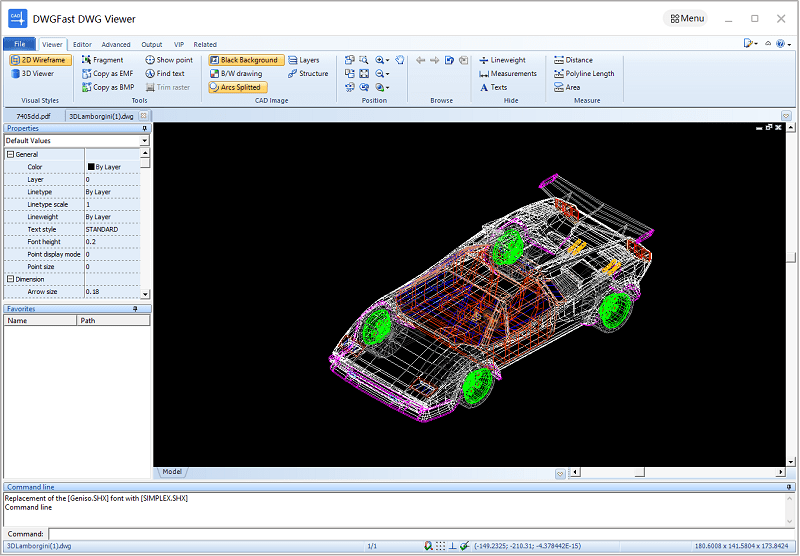Toggle Arcs Splitted option
The image size is (800, 556).
238,87
